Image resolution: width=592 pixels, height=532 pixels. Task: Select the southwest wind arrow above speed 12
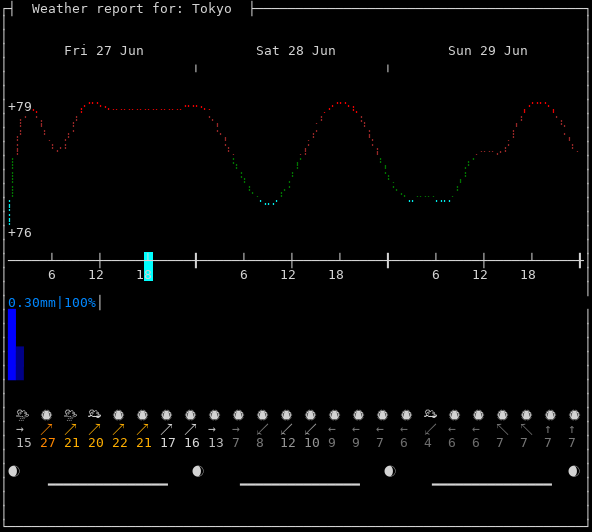287,429
